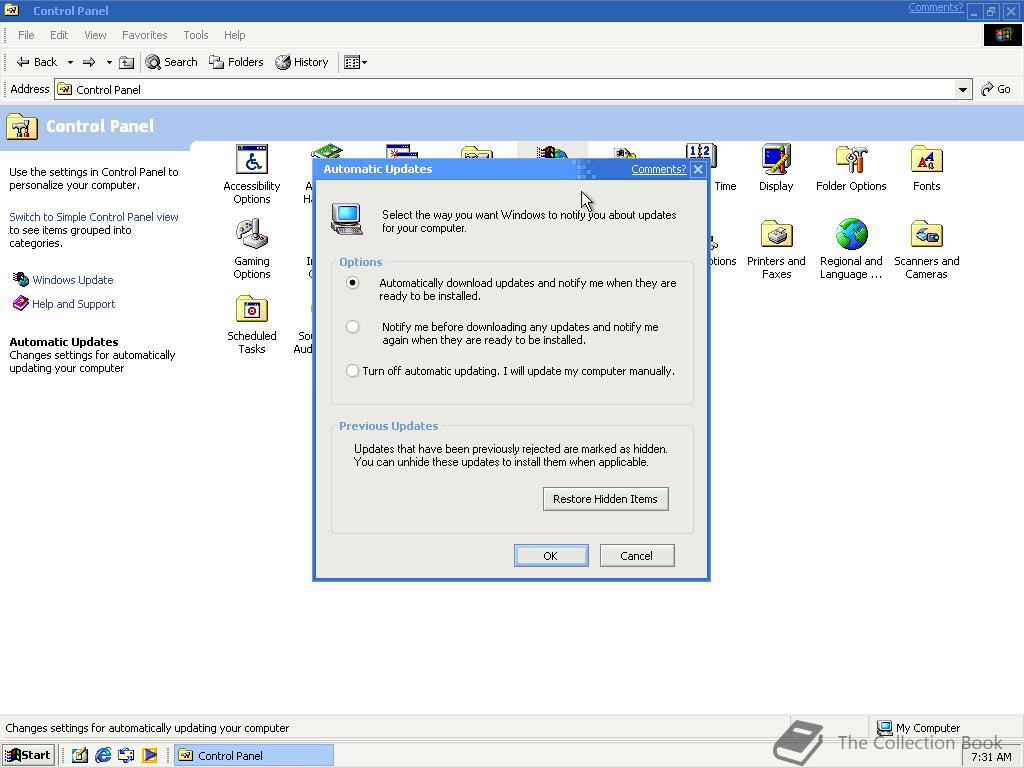Viewport: 1024px width, 768px height.
Task: Open the History pane button
Action: click(x=302, y=62)
